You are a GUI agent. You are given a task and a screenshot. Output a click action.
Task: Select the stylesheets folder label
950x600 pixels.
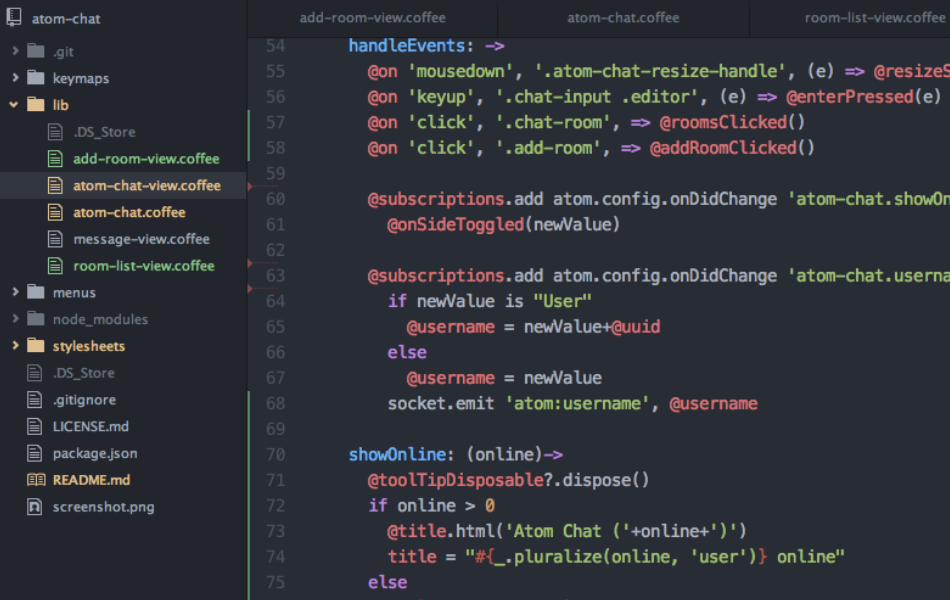[88, 346]
